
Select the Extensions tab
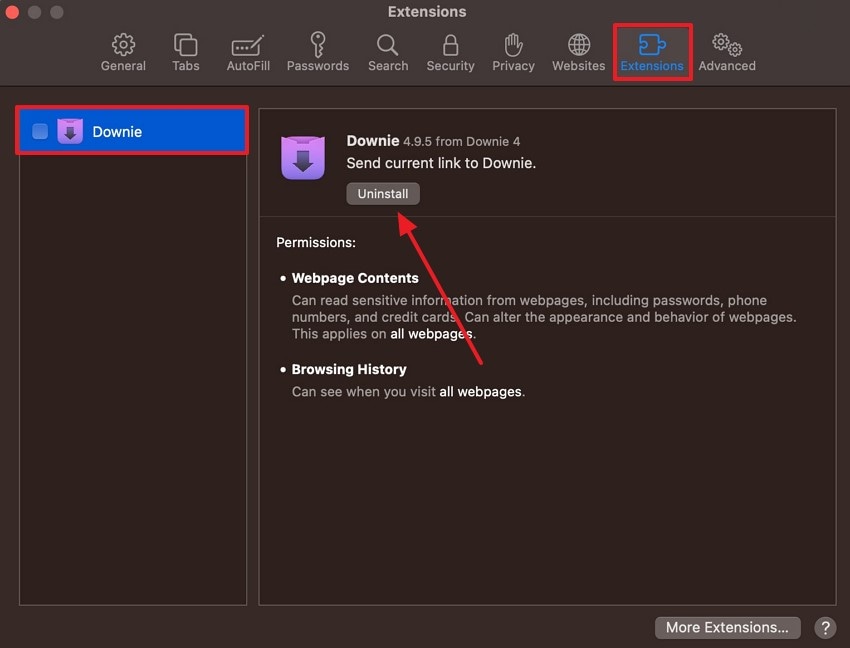[x=652, y=52]
